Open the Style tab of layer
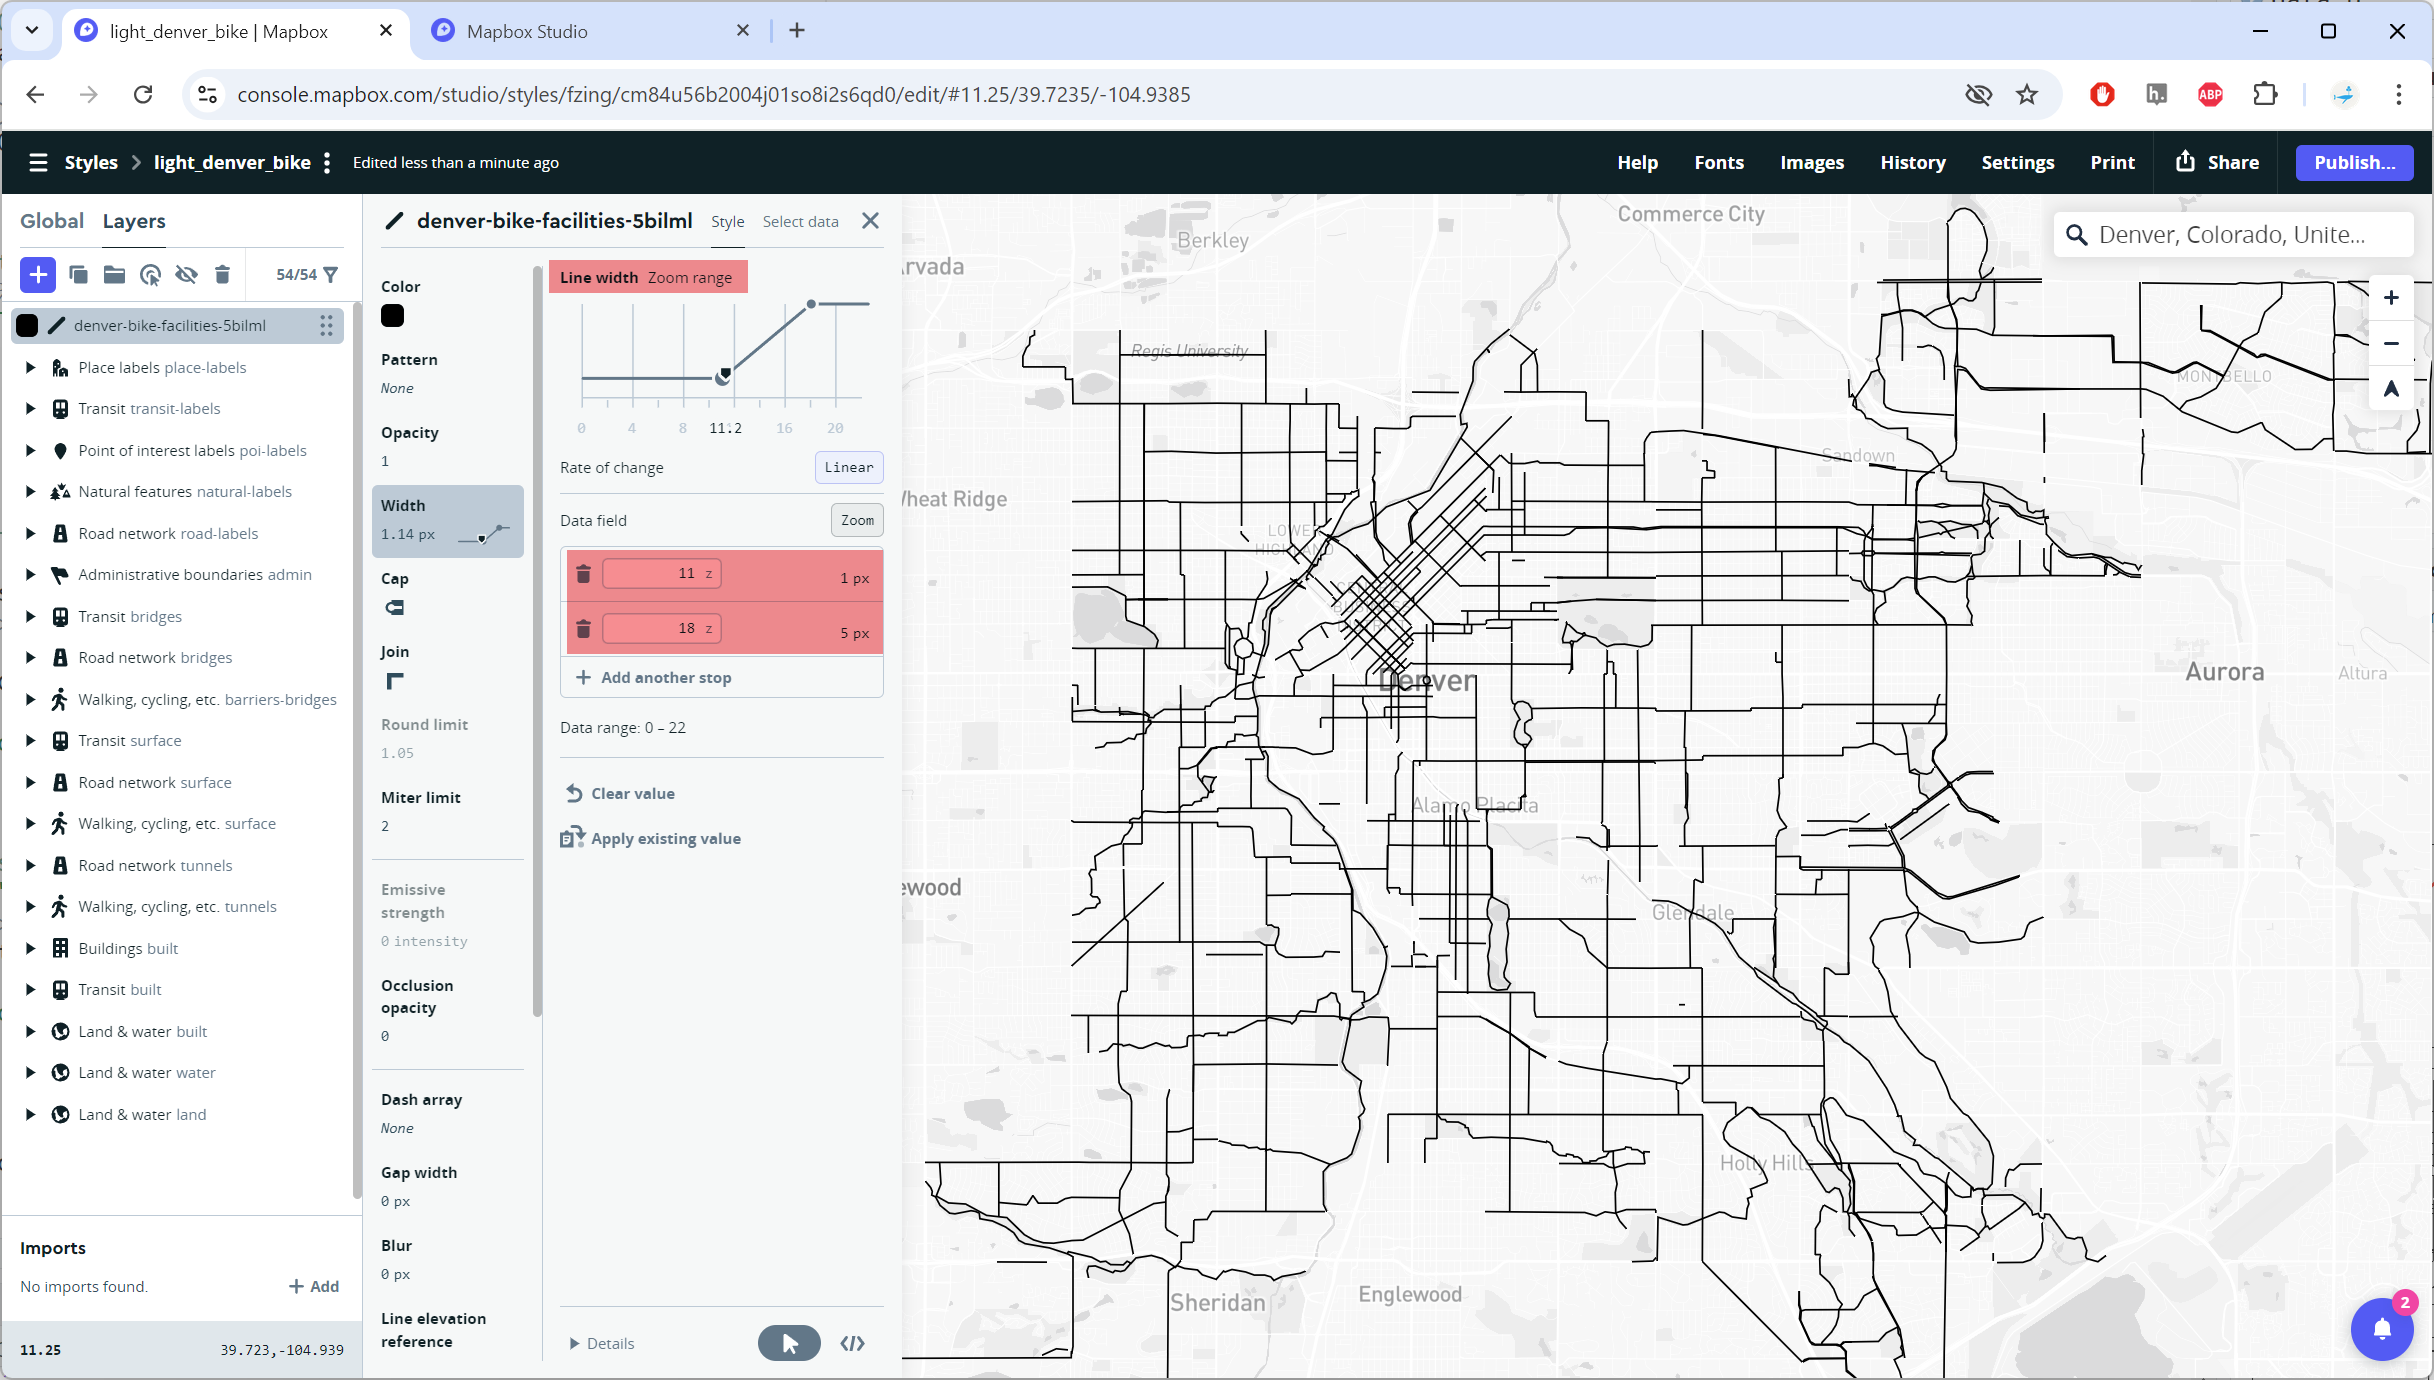The height and width of the screenshot is (1380, 2434). click(728, 221)
